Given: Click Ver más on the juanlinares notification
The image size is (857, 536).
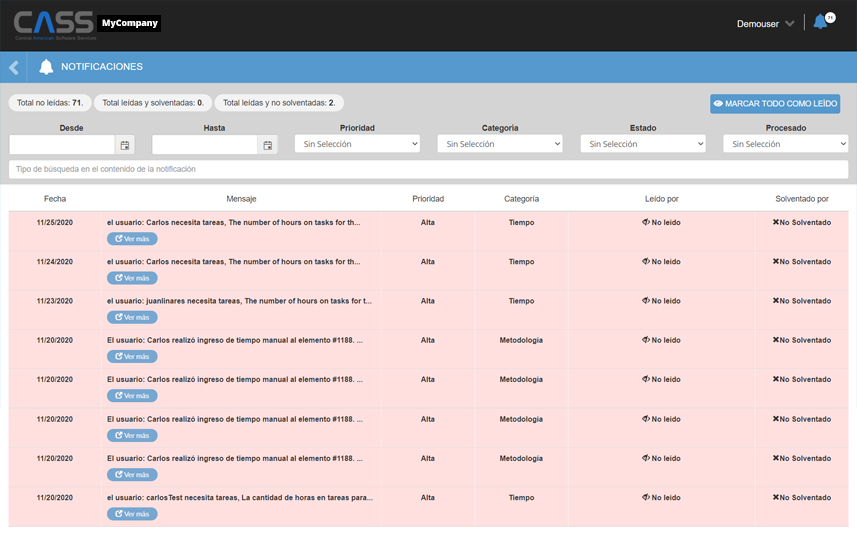Looking at the screenshot, I should tap(132, 317).
